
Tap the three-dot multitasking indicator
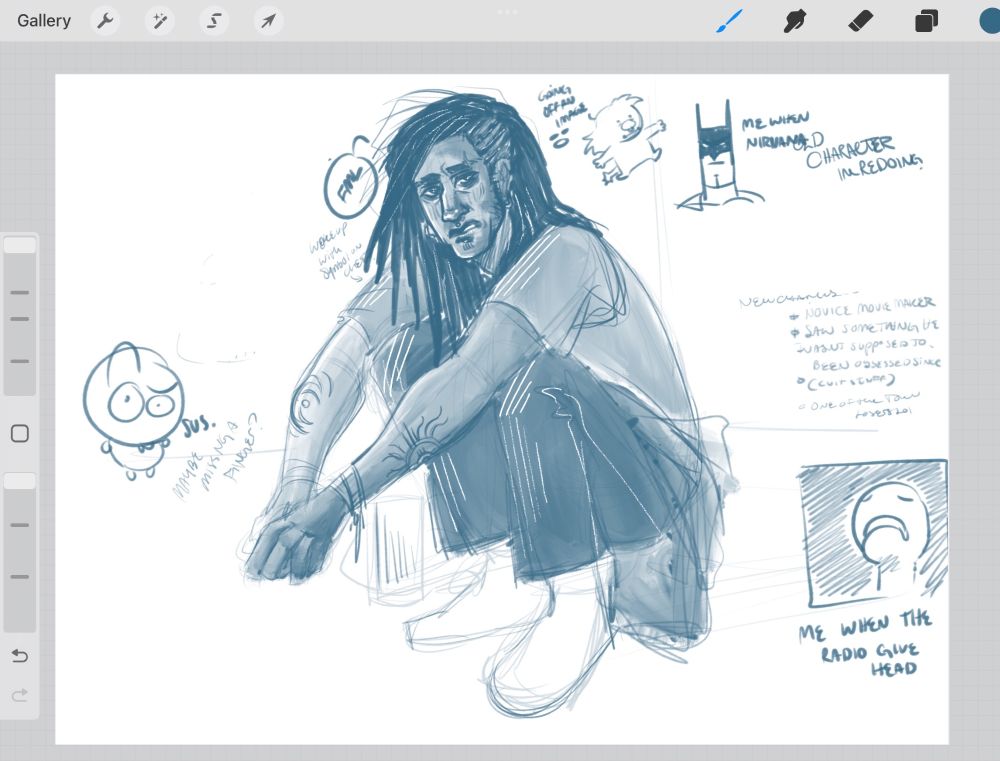tap(508, 11)
